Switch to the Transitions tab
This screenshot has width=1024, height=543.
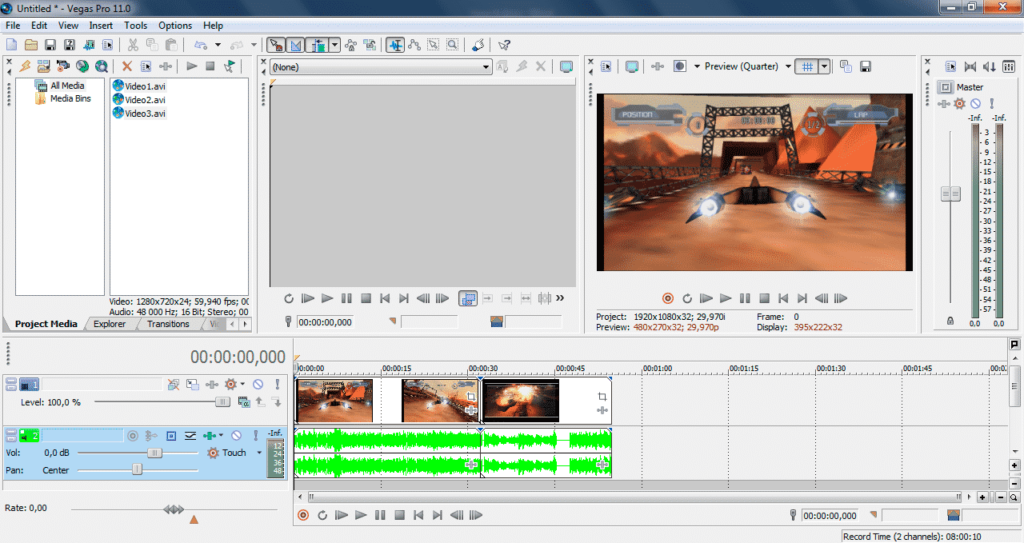(168, 324)
